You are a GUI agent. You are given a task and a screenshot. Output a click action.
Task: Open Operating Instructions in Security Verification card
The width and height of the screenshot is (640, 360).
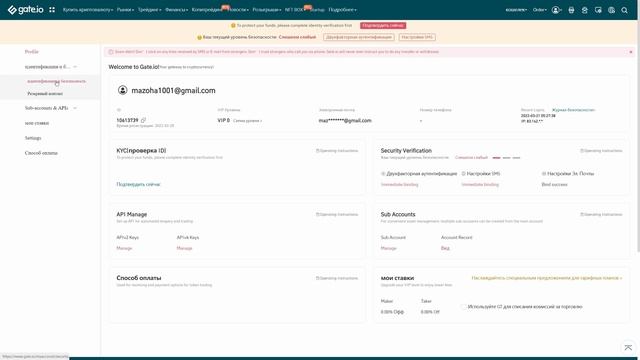[x=601, y=151]
